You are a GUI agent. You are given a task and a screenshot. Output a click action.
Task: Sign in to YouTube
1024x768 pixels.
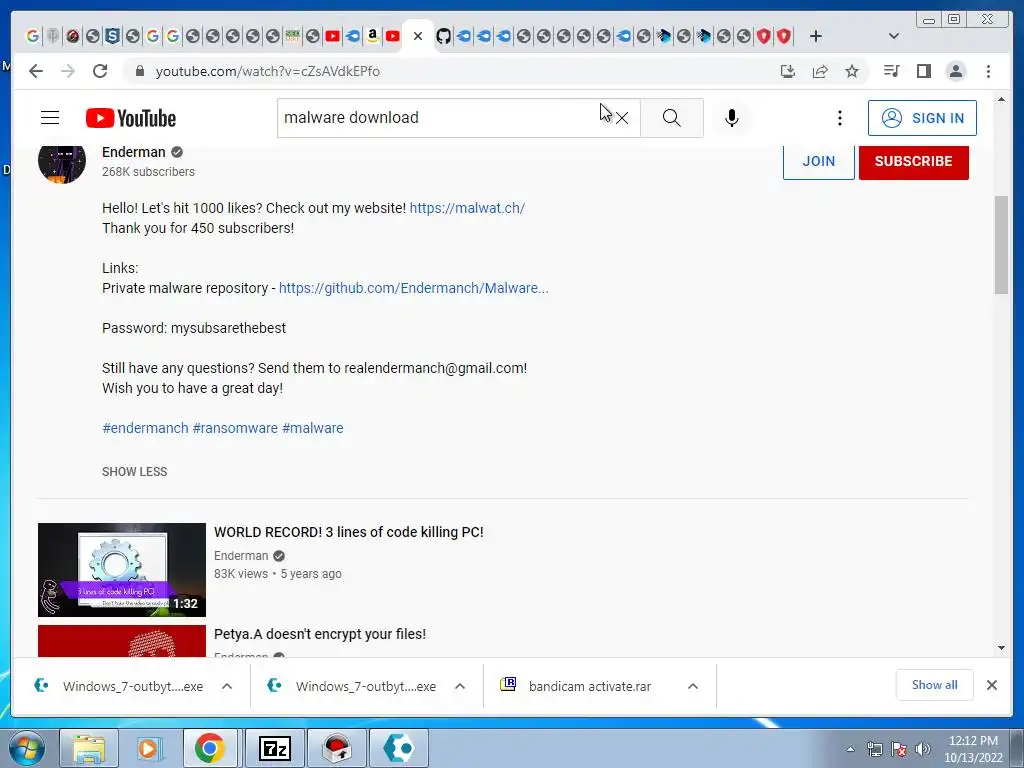(x=922, y=118)
